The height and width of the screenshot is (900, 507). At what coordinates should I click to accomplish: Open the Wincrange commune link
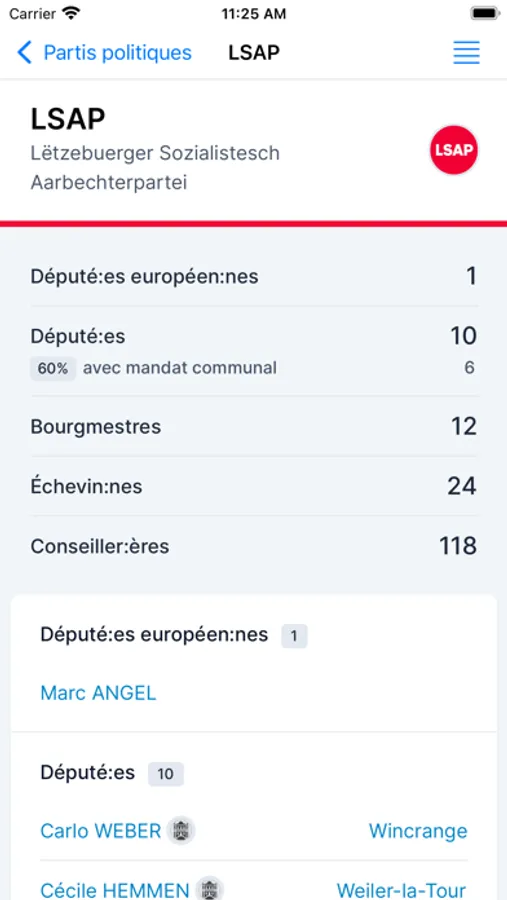(418, 831)
